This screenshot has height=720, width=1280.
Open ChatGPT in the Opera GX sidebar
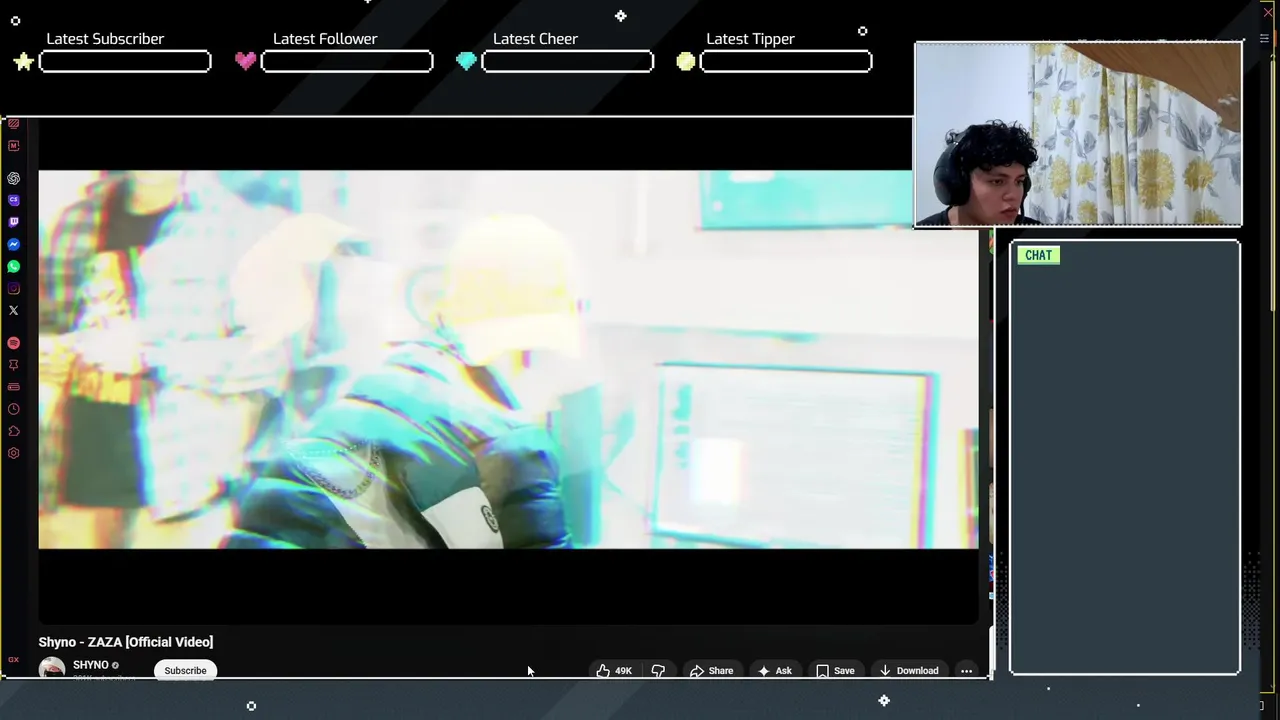tap(14, 178)
